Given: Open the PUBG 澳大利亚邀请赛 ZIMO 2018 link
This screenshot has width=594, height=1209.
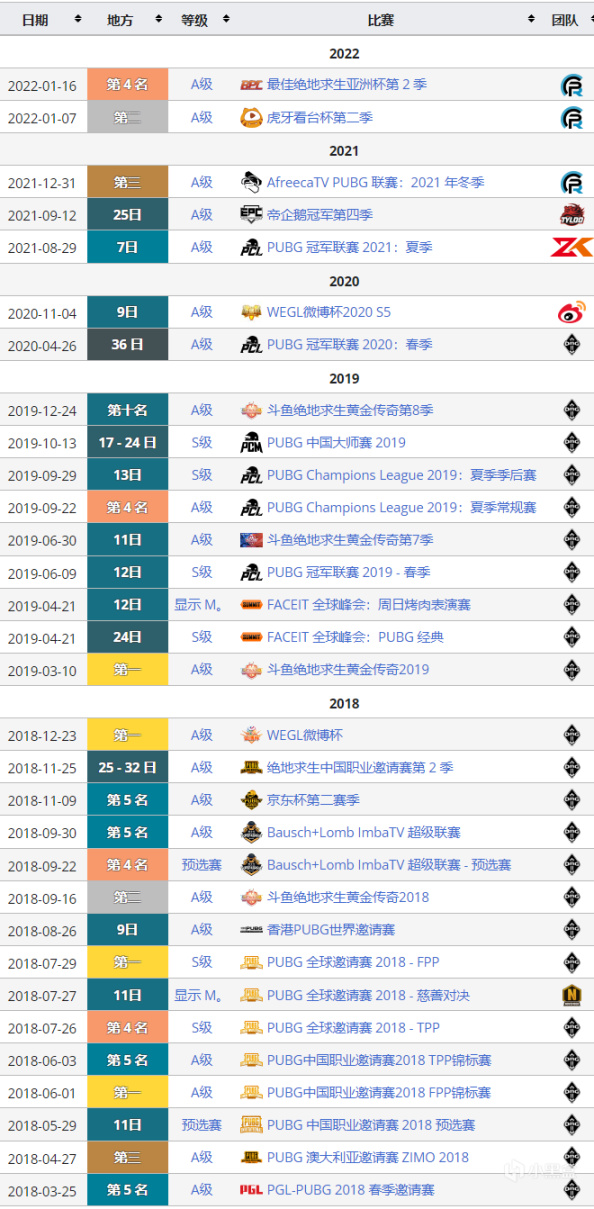Looking at the screenshot, I should click(x=368, y=1157).
